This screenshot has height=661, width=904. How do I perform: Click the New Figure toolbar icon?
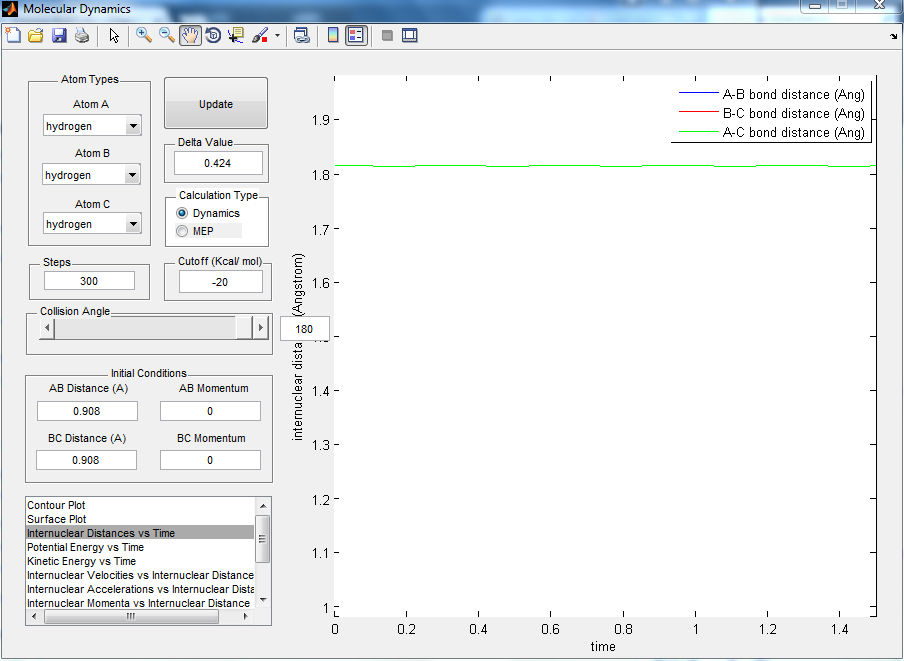pos(13,36)
